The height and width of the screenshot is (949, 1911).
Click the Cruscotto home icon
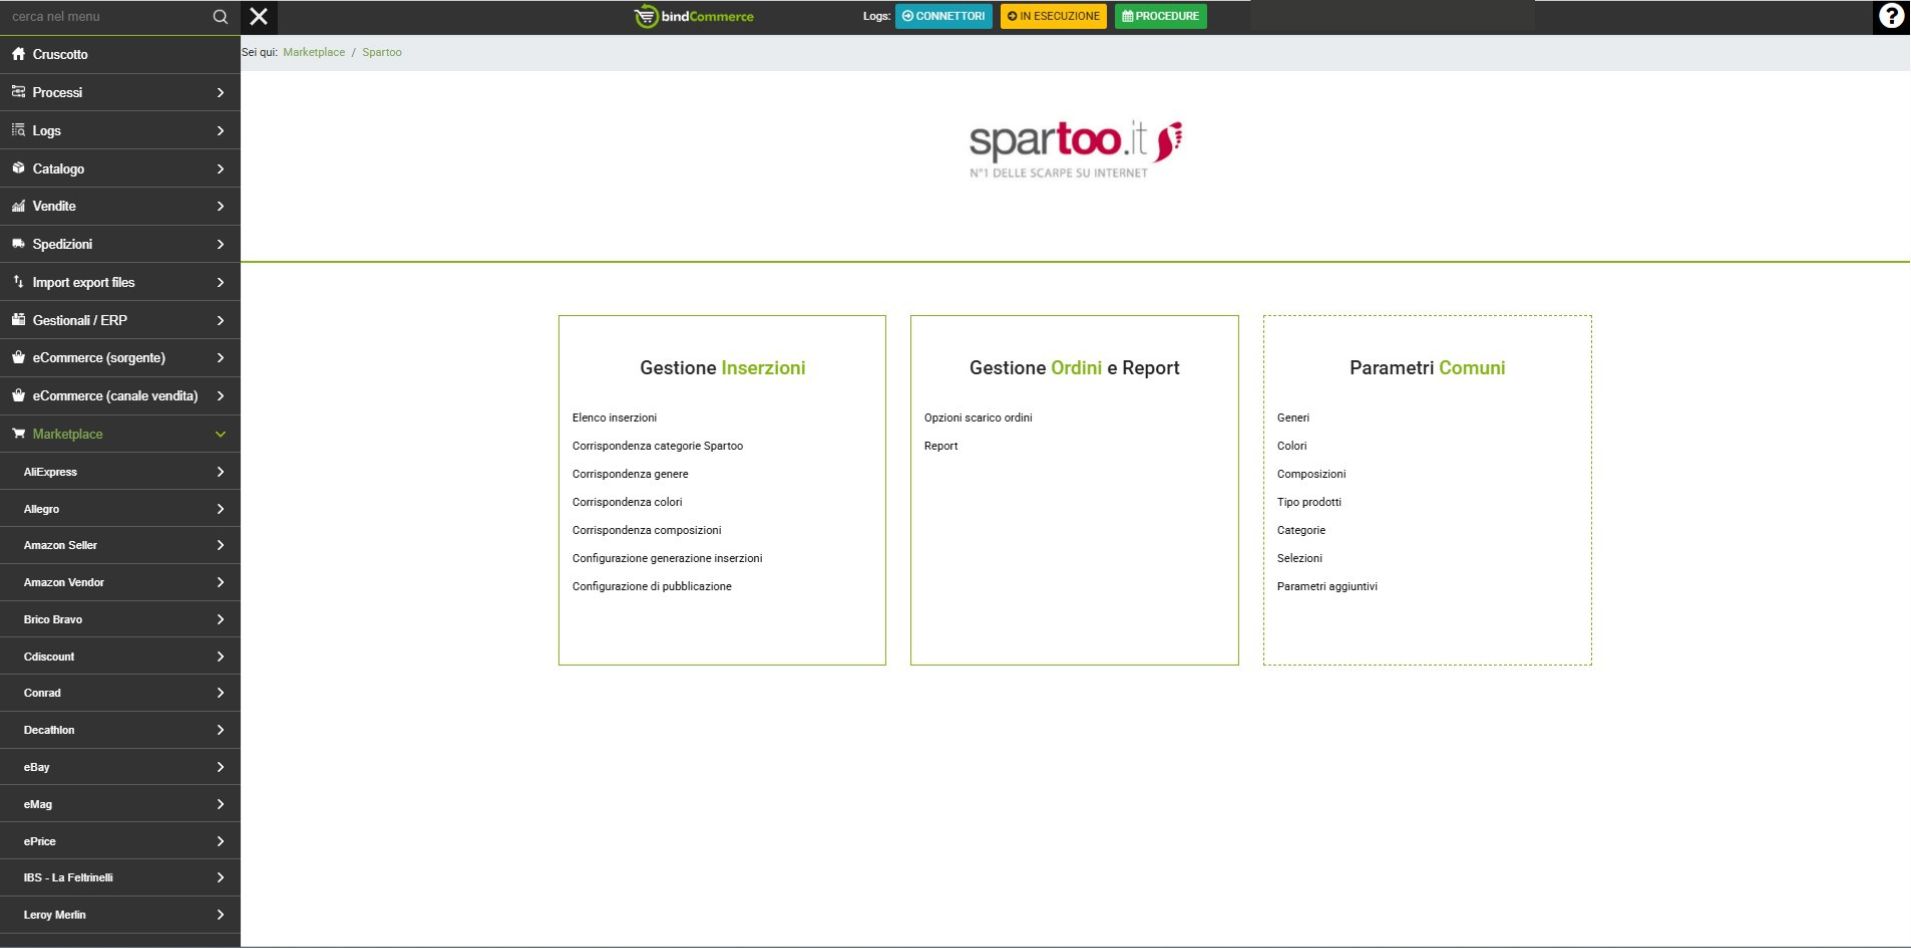click(x=18, y=54)
